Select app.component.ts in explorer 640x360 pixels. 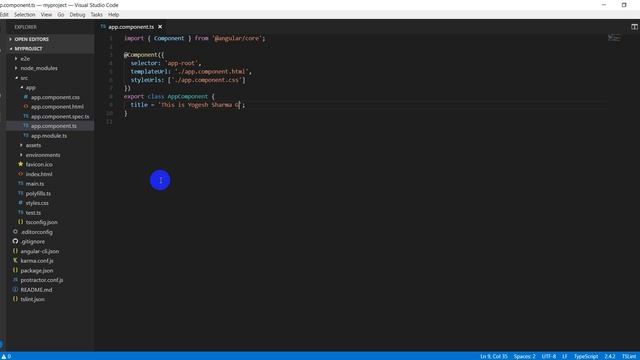(53, 126)
